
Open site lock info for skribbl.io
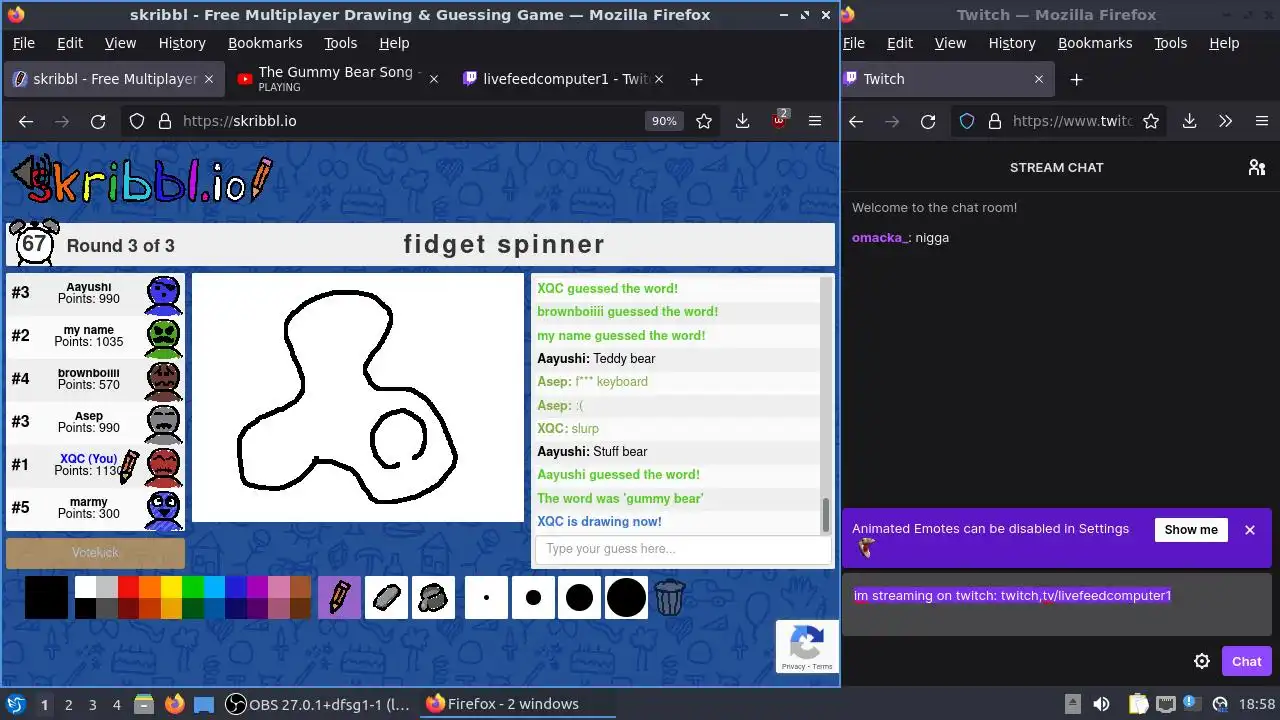[165, 121]
